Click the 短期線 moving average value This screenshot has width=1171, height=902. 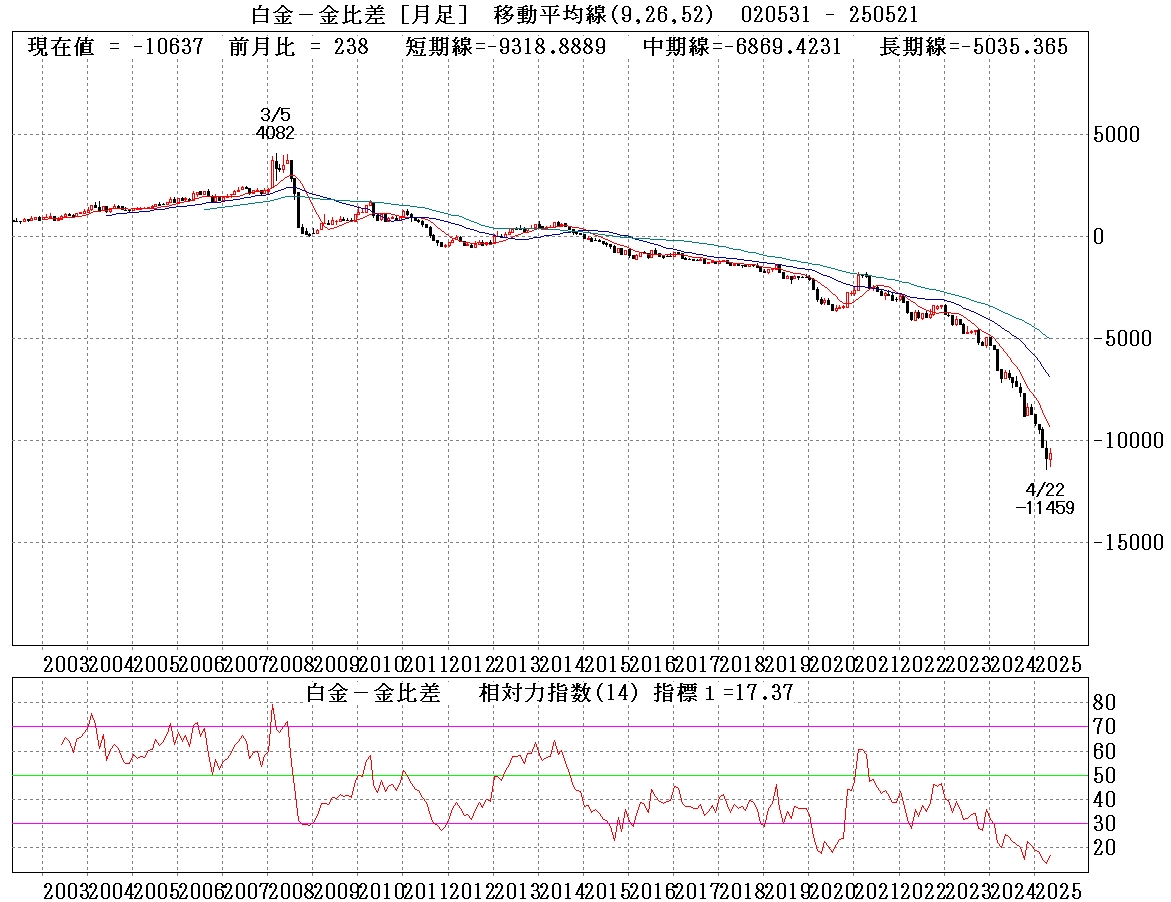[506, 47]
